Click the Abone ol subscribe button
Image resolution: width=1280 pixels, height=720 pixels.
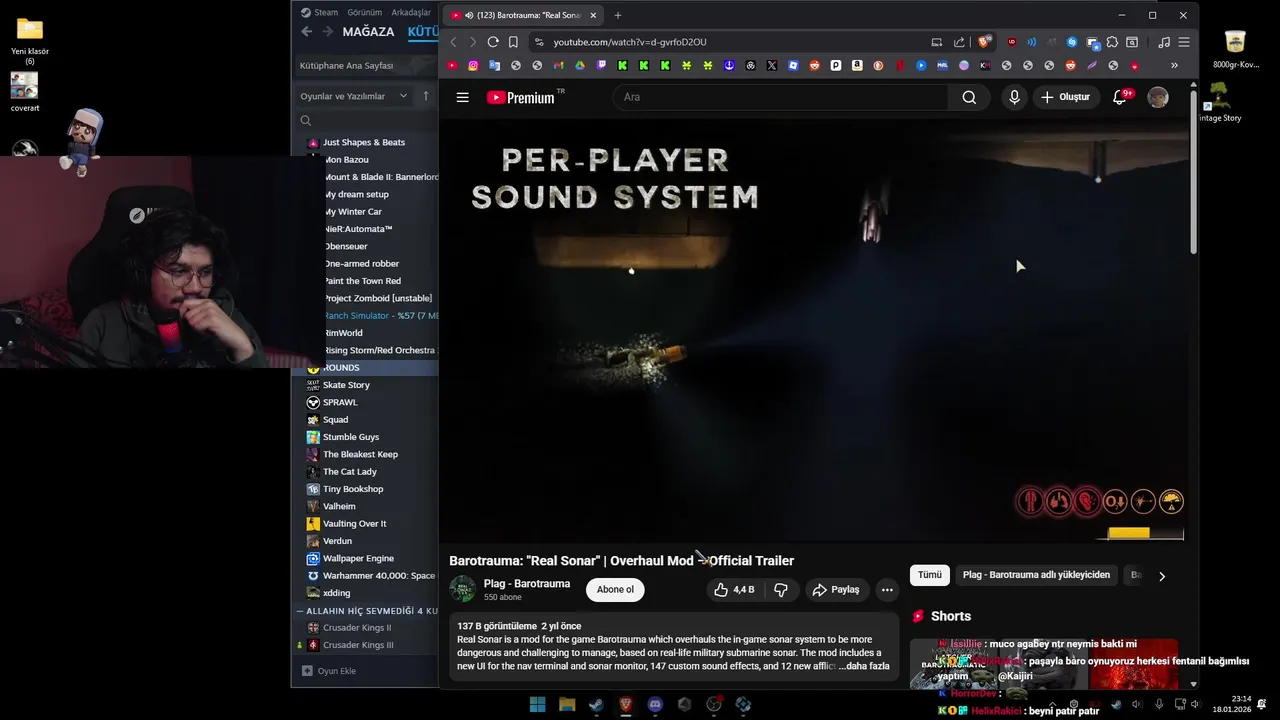tap(615, 589)
